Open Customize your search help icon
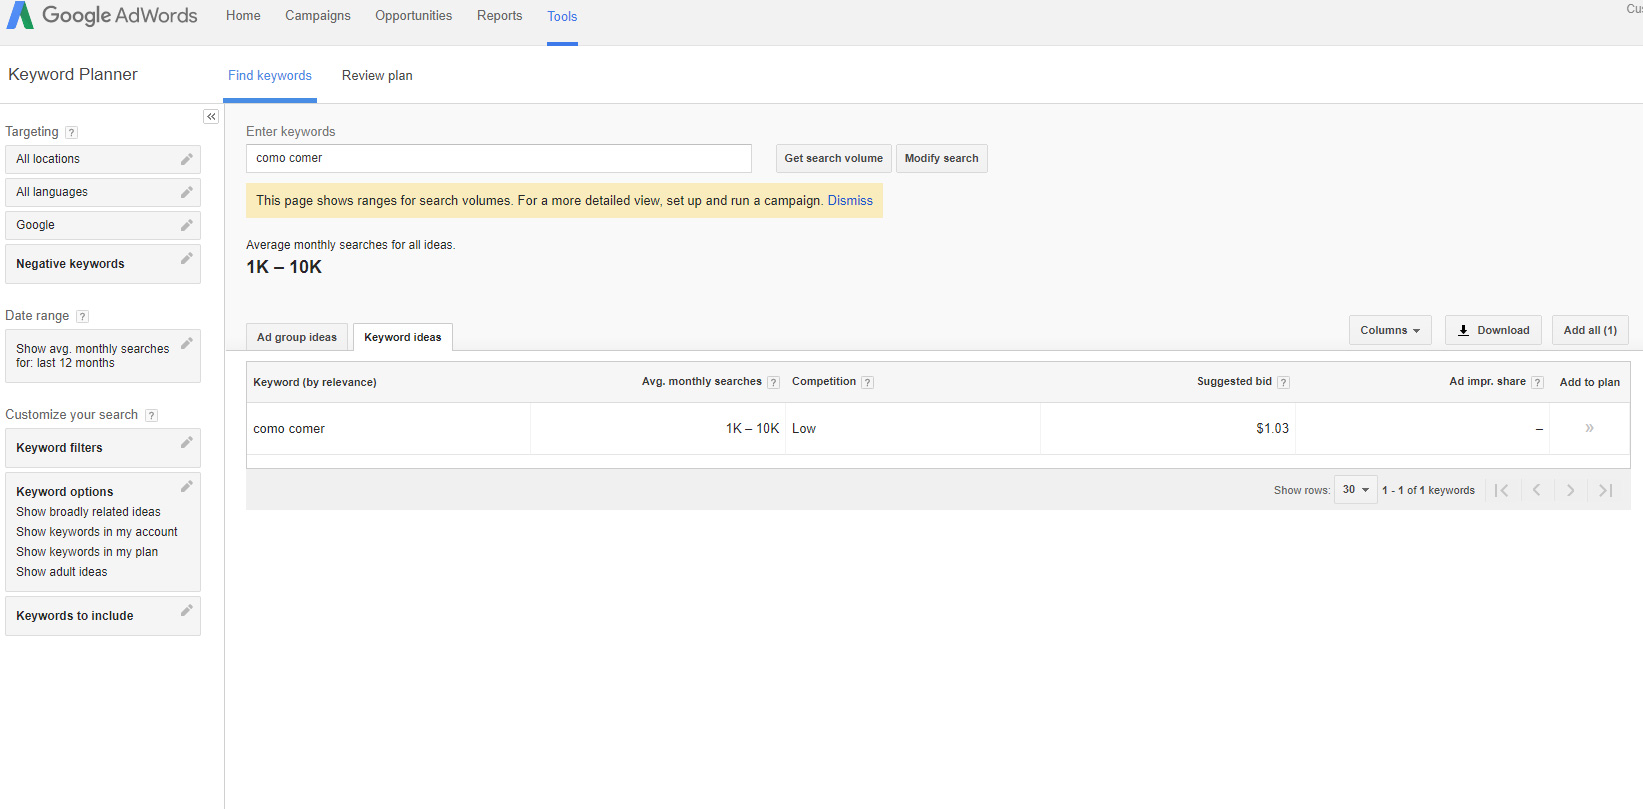This screenshot has height=809, width=1643. click(x=152, y=415)
